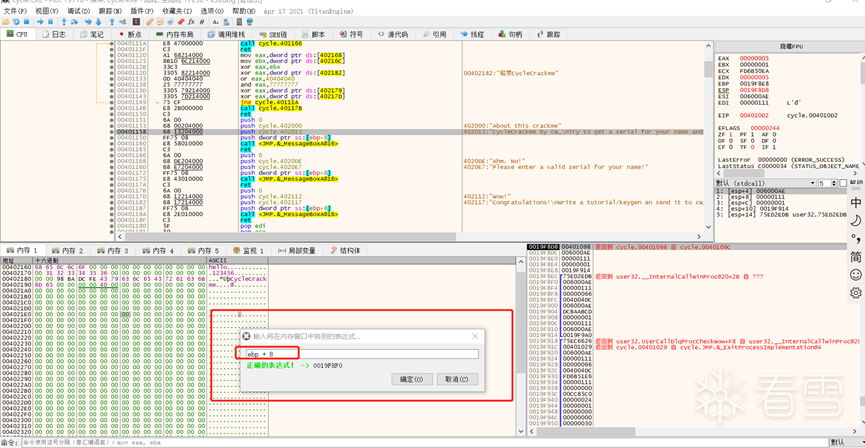Click the open file folder toolbar icon
Image resolution: width=865 pixels, height=448 pixels.
pyautogui.click(x=6, y=22)
